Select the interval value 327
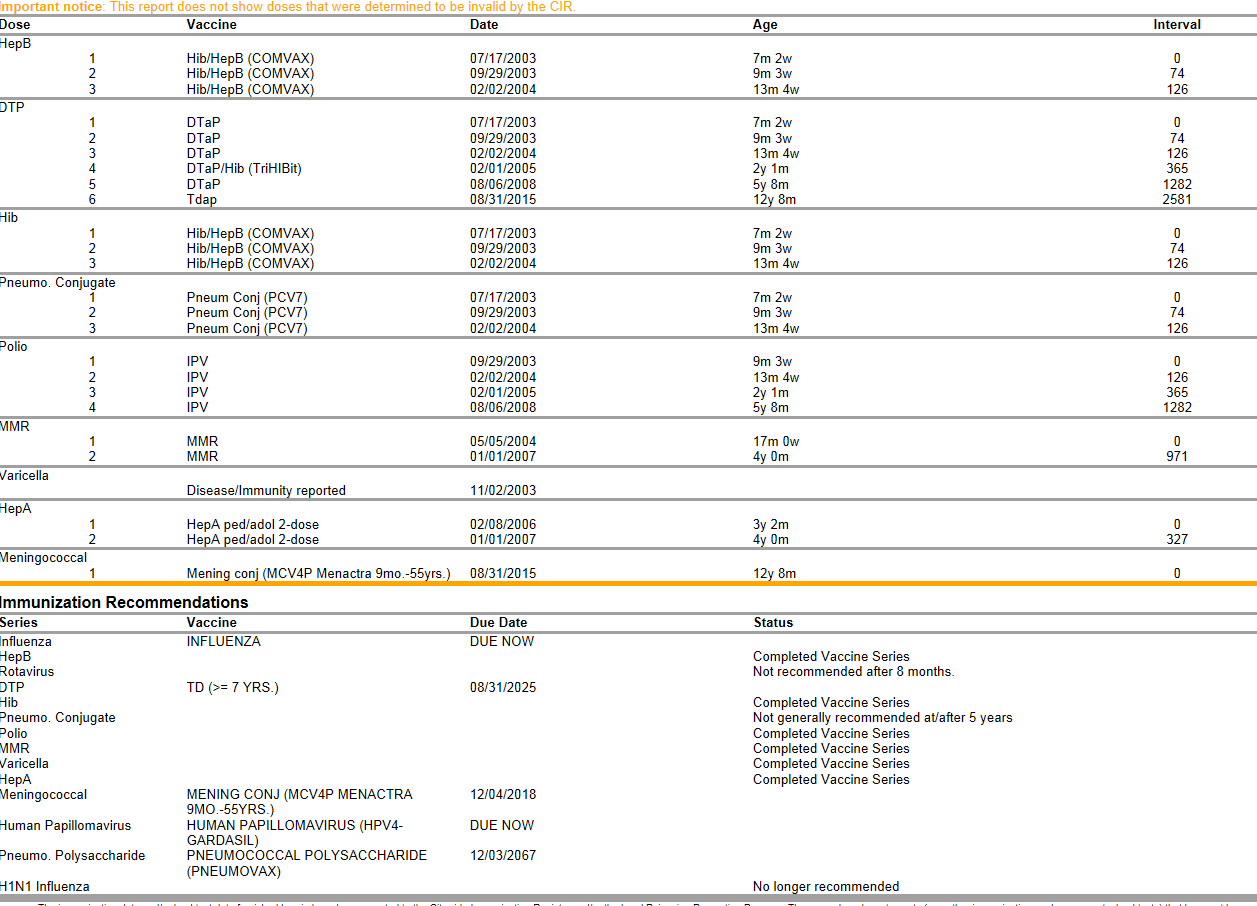 coord(1177,540)
